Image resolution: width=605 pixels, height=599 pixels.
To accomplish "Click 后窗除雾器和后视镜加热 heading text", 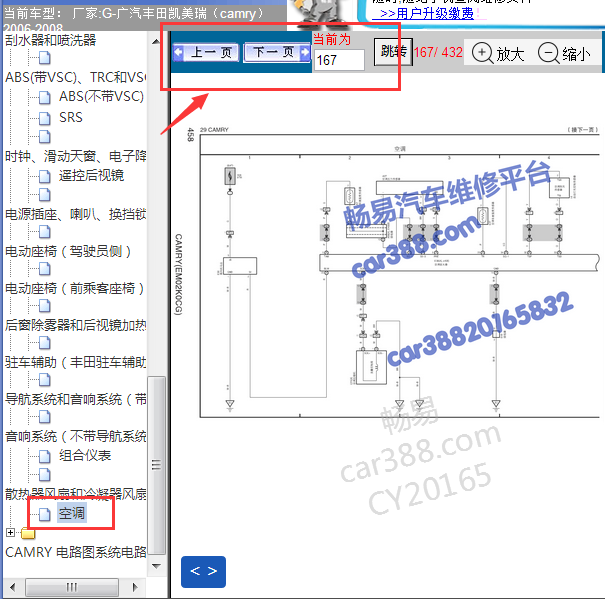I will 76,325.
